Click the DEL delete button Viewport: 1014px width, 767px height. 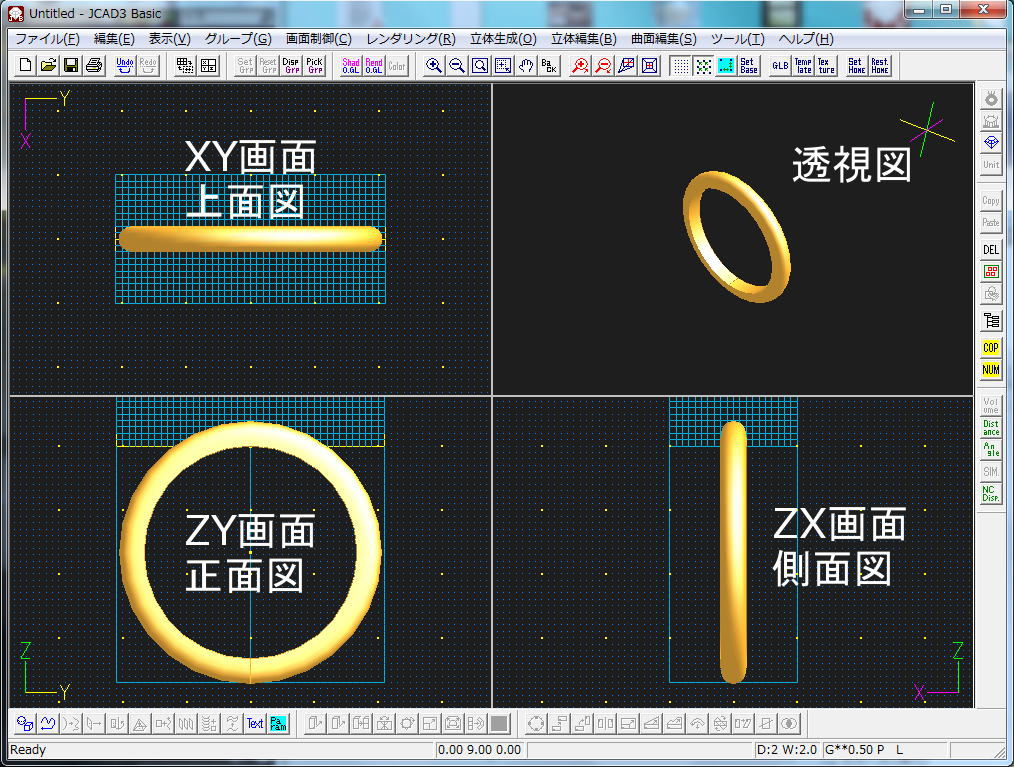pos(991,250)
